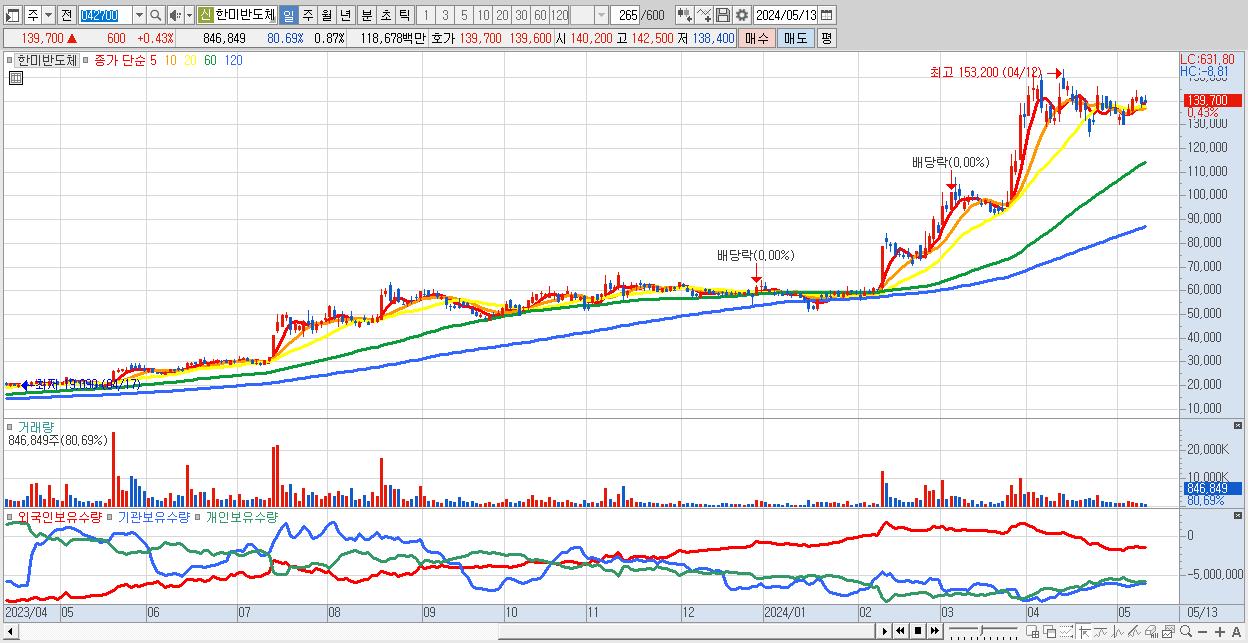Image resolution: width=1248 pixels, height=643 pixels.
Task: Save chart with the floppy disk icon
Action: click(x=723, y=15)
